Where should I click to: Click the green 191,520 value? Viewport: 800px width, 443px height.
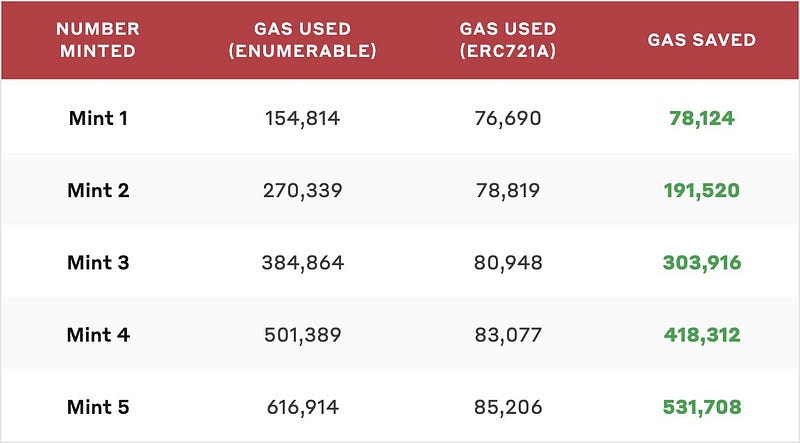click(701, 190)
